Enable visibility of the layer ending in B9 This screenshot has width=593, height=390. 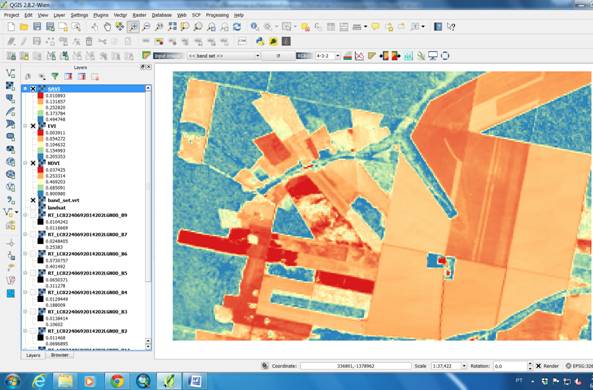[x=33, y=215]
